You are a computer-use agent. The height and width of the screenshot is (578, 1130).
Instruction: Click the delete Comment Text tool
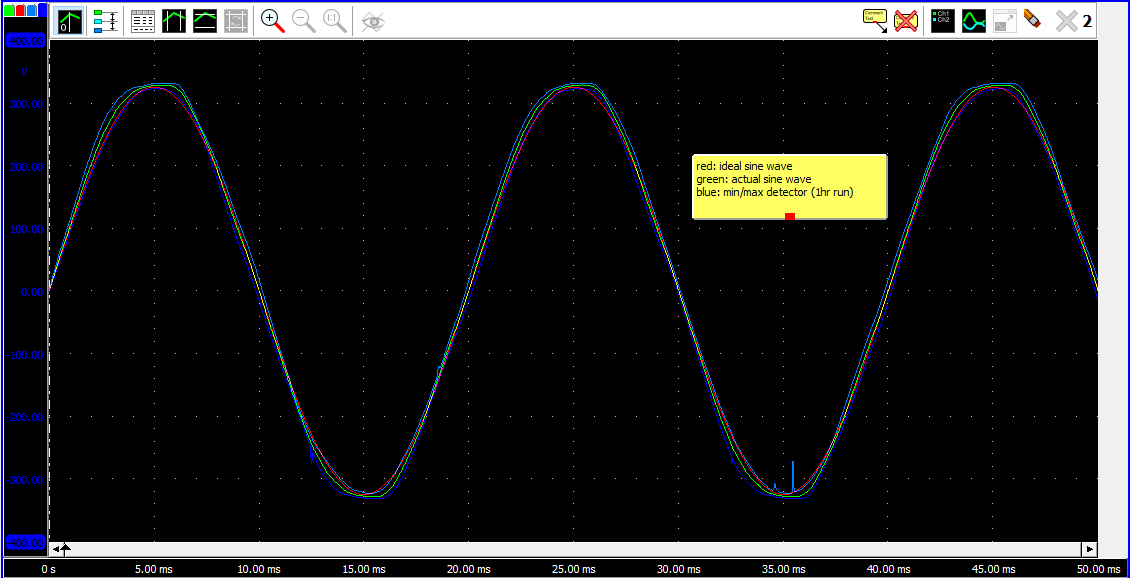tap(905, 20)
